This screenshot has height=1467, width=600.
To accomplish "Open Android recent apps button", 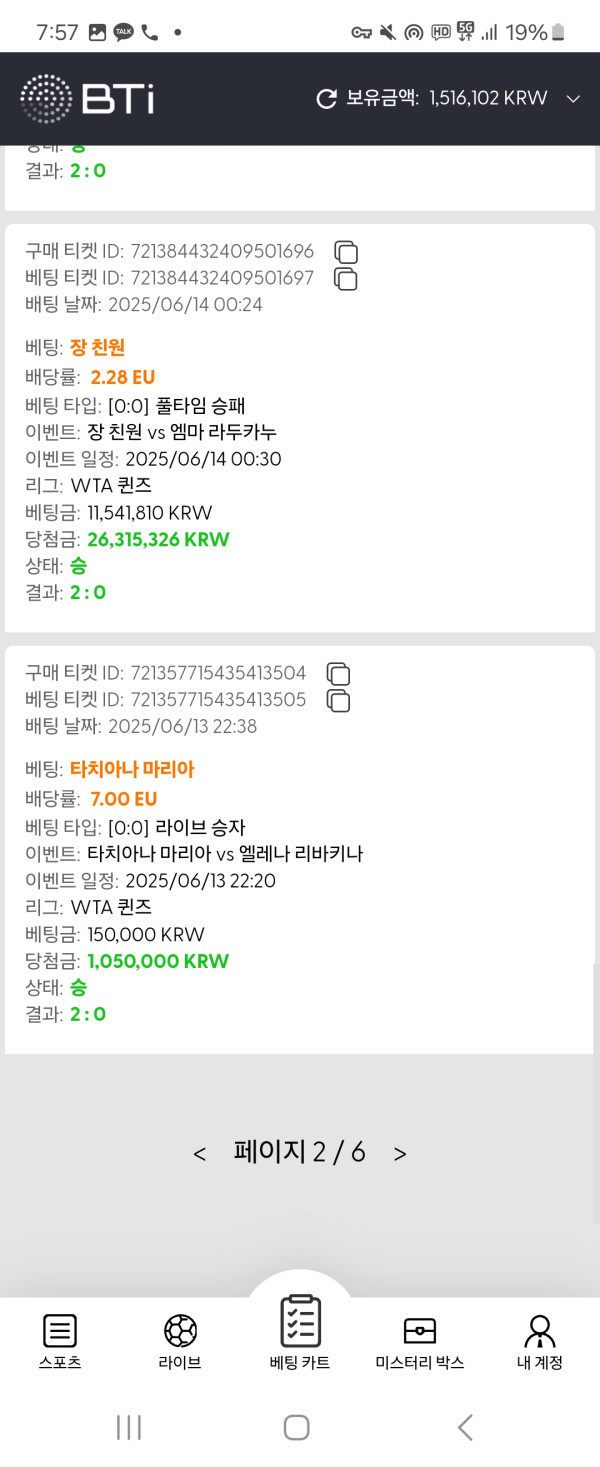I will click(129, 1427).
